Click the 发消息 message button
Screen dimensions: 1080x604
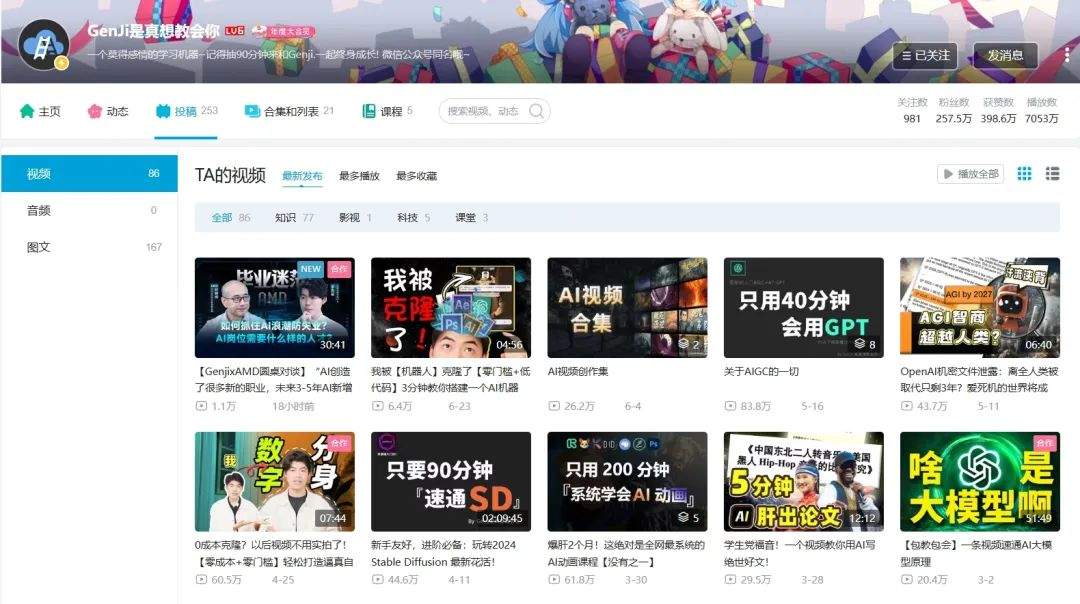pos(1005,56)
